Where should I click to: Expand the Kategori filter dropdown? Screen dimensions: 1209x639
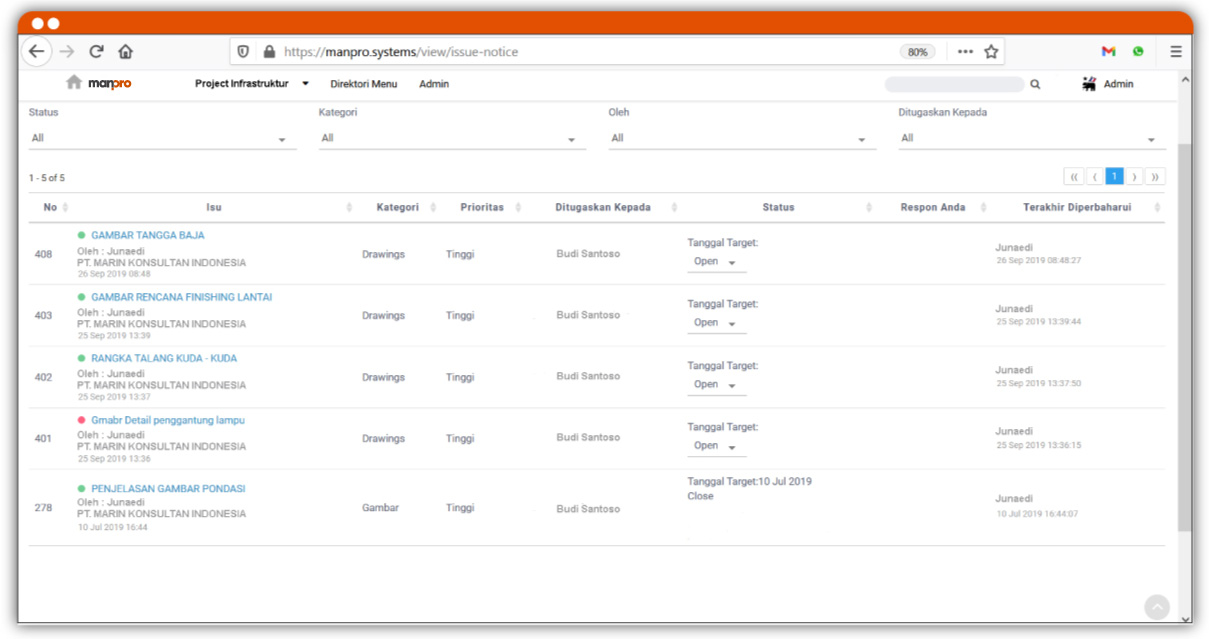tap(452, 139)
